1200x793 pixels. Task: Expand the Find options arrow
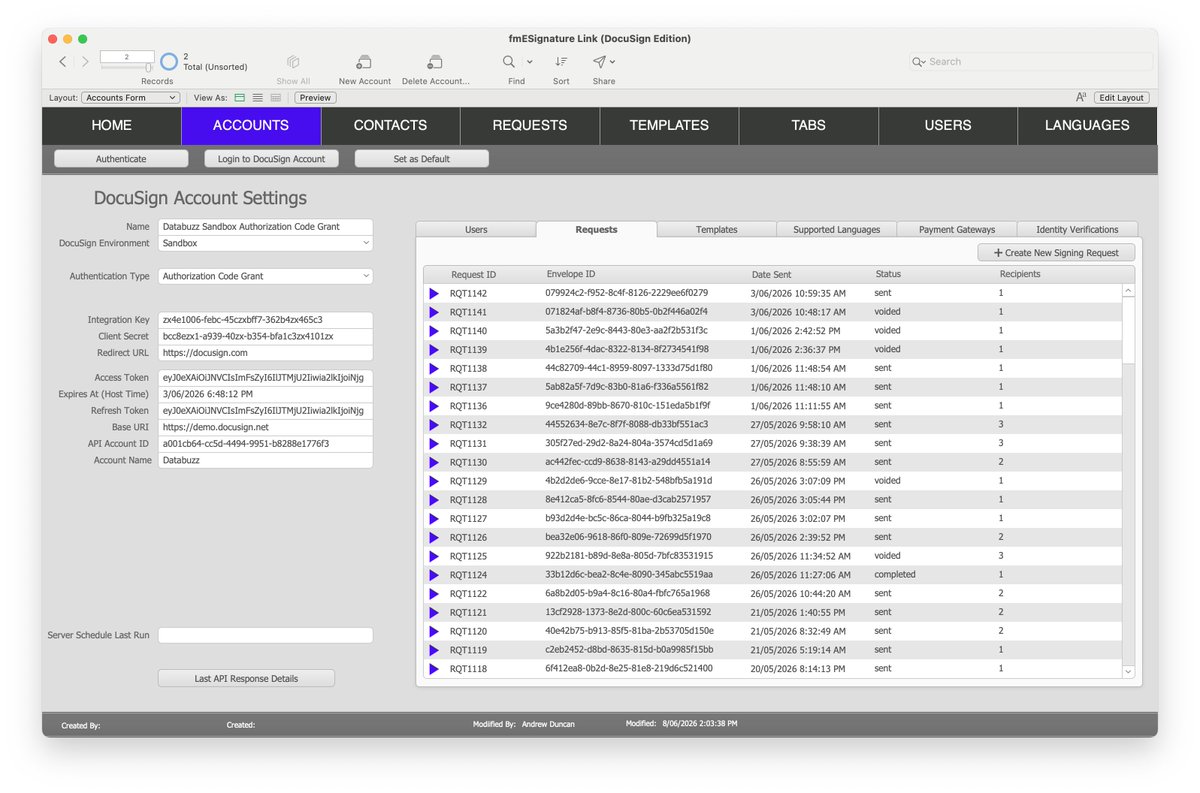click(530, 62)
